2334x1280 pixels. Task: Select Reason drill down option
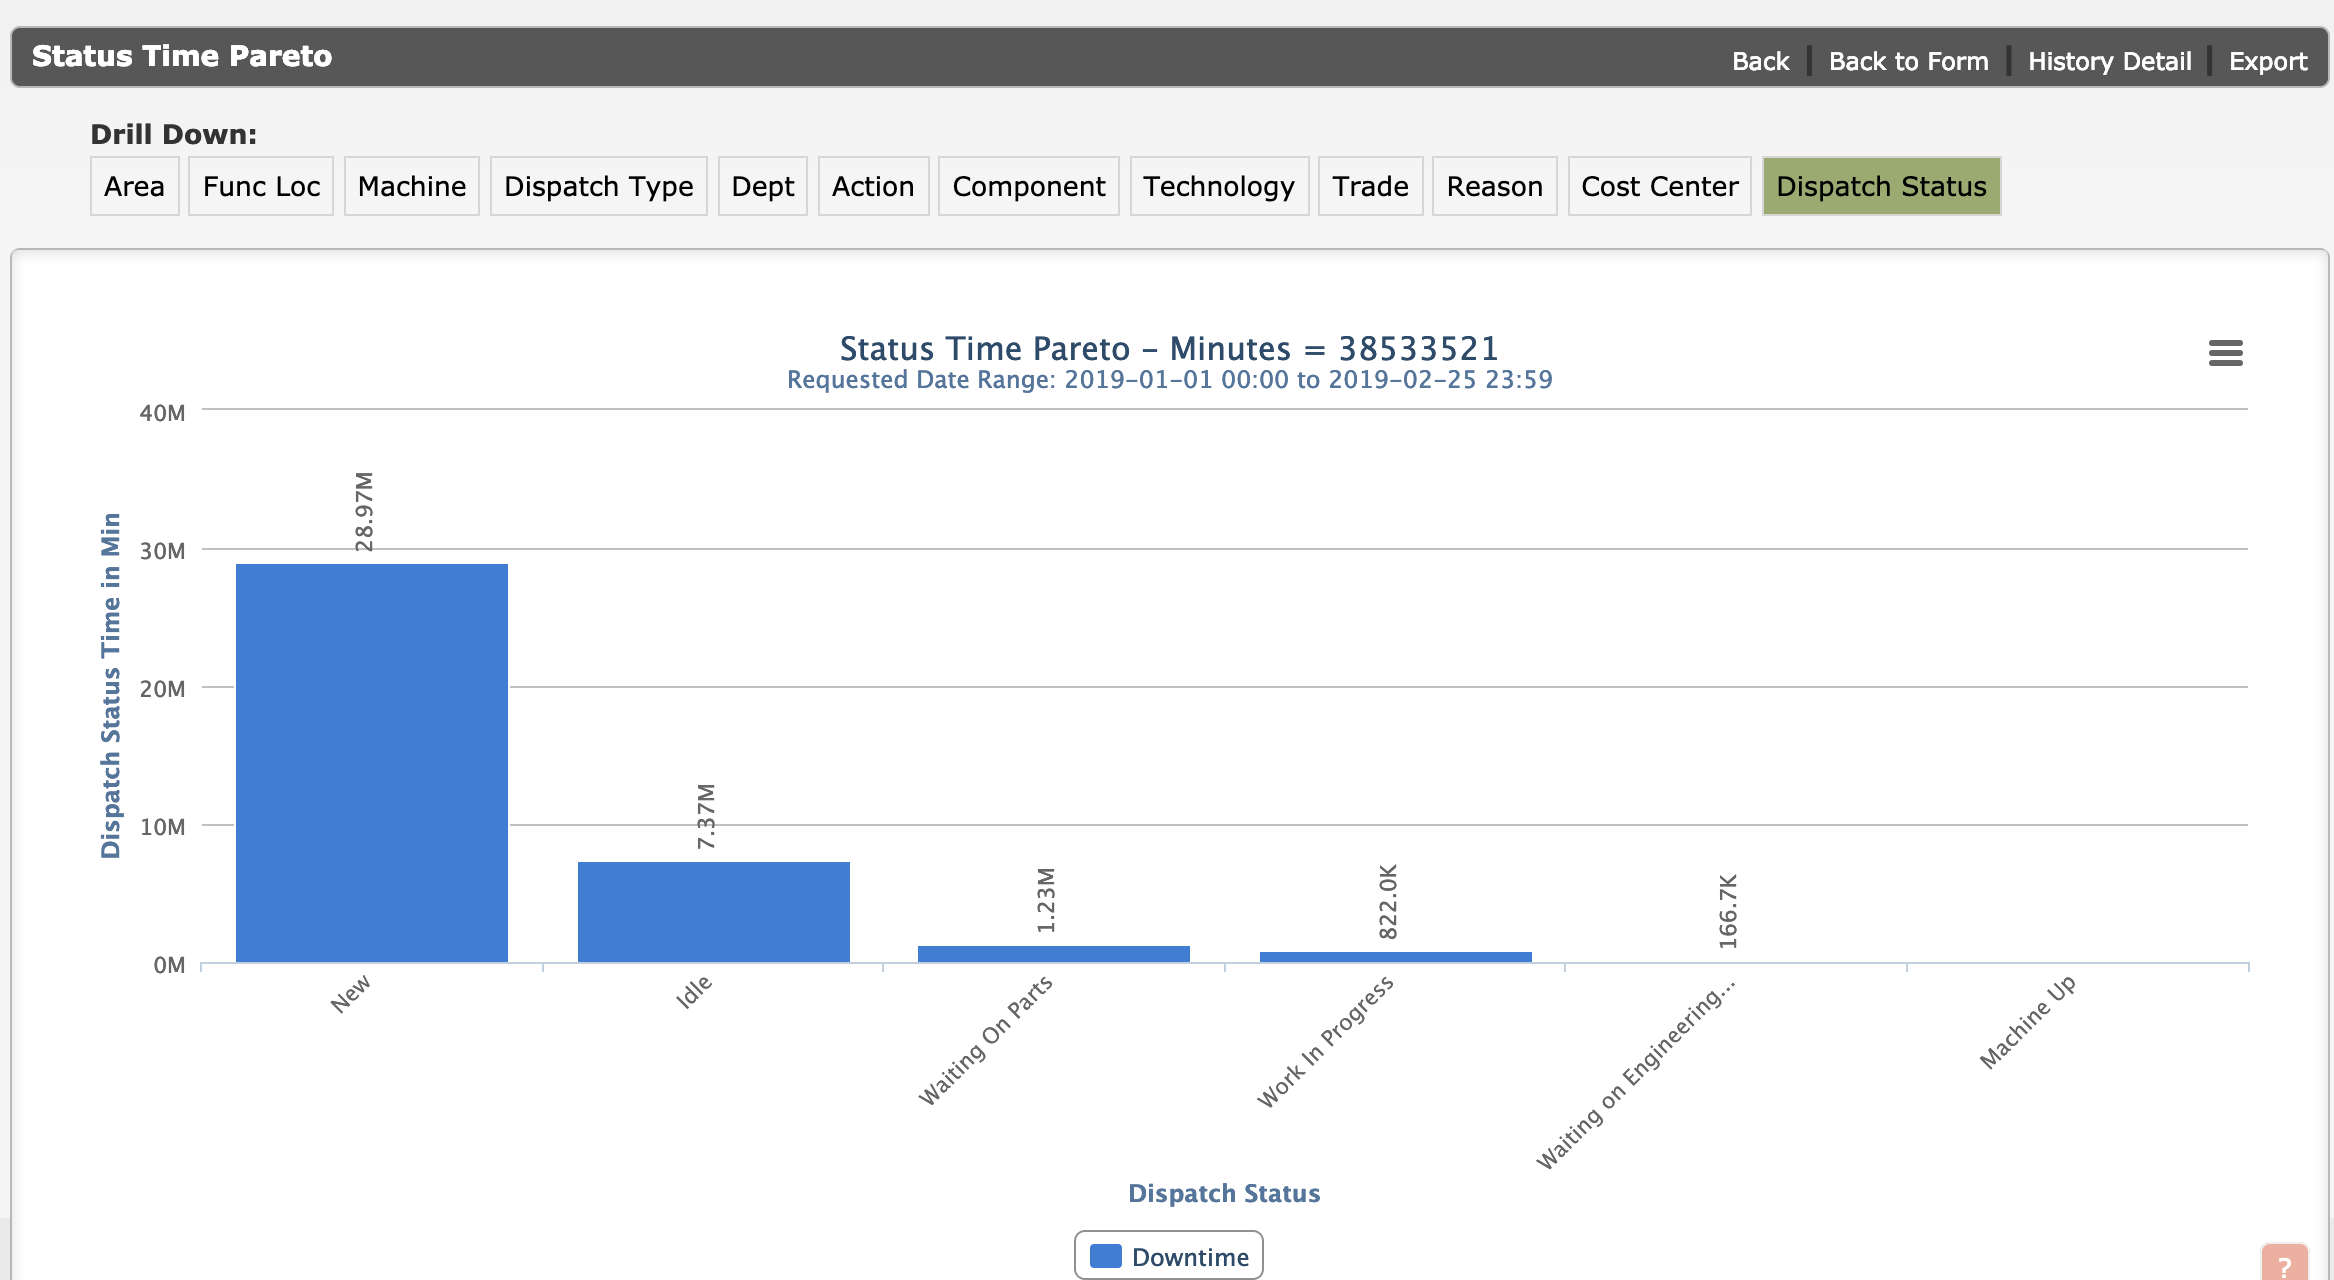1495,186
